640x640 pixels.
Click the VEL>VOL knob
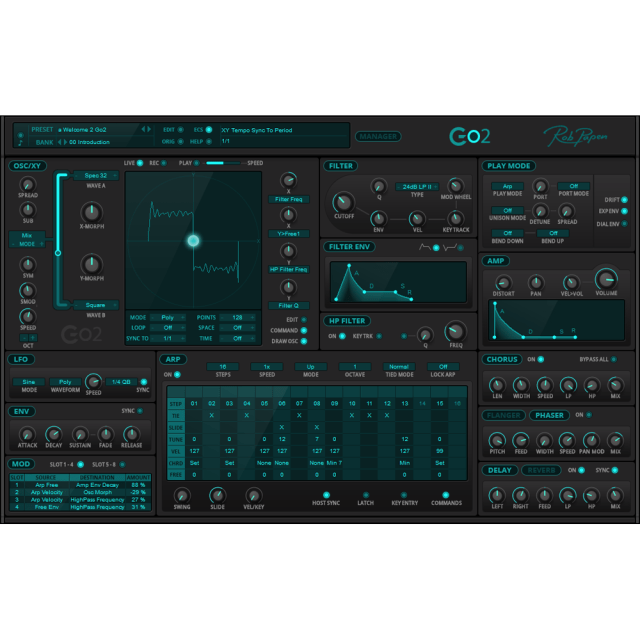click(571, 283)
